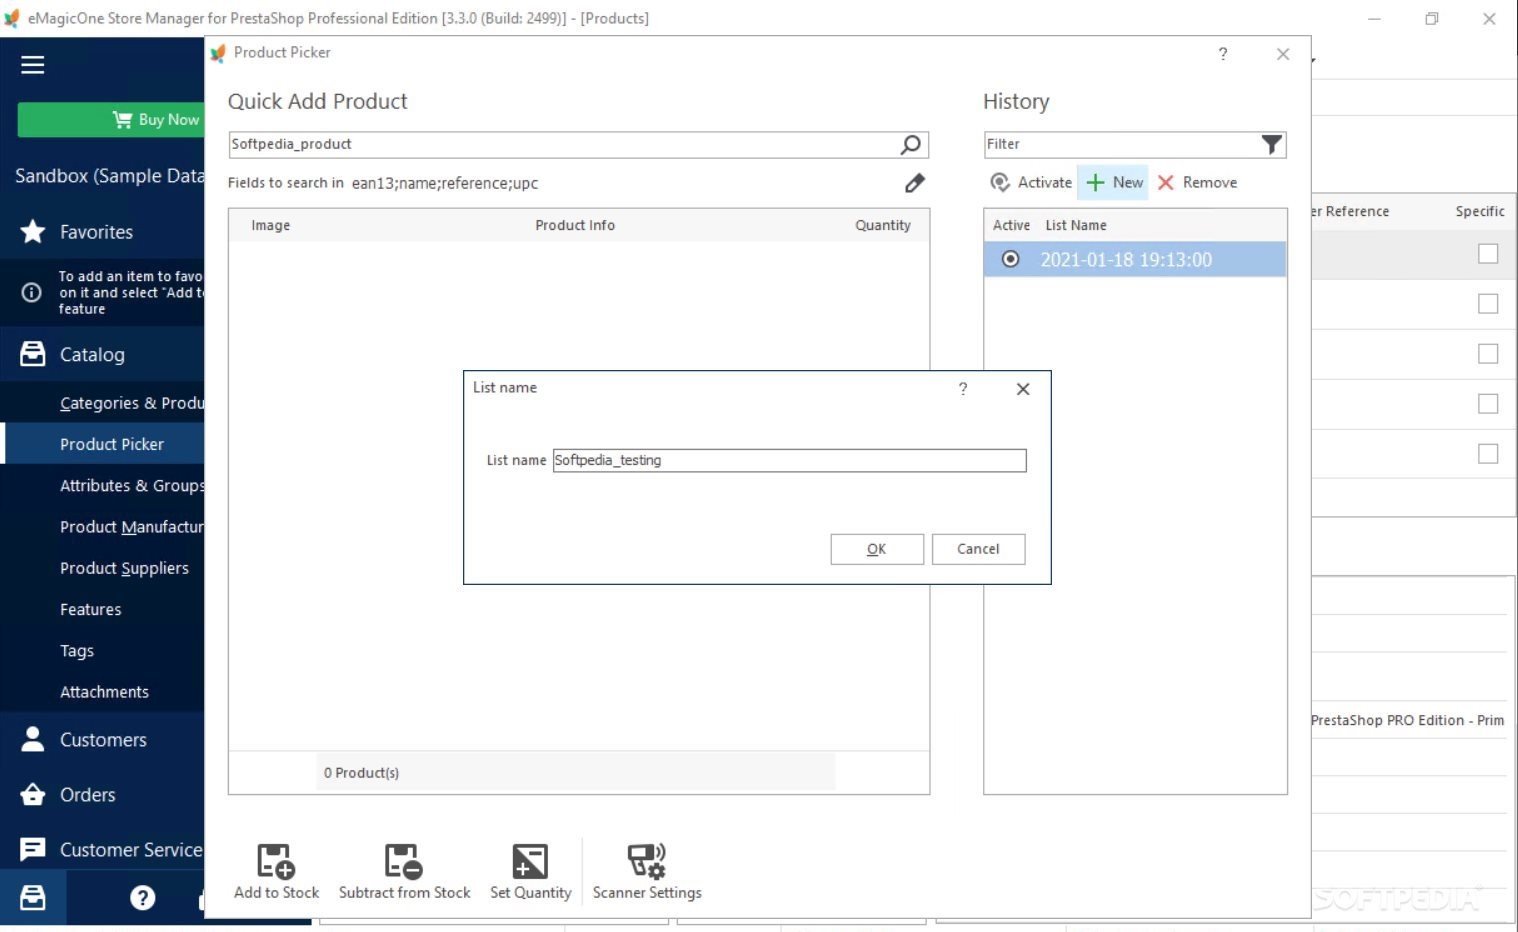The width and height of the screenshot is (1518, 932).
Task: Tick third Specific checkbox in Products window
Action: pos(1488,354)
